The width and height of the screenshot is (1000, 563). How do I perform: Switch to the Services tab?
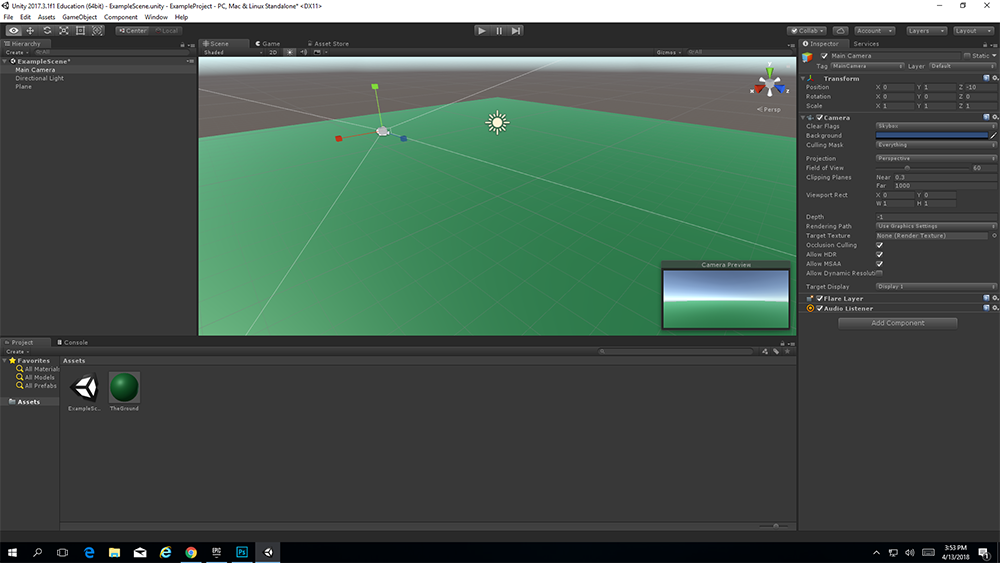point(866,44)
